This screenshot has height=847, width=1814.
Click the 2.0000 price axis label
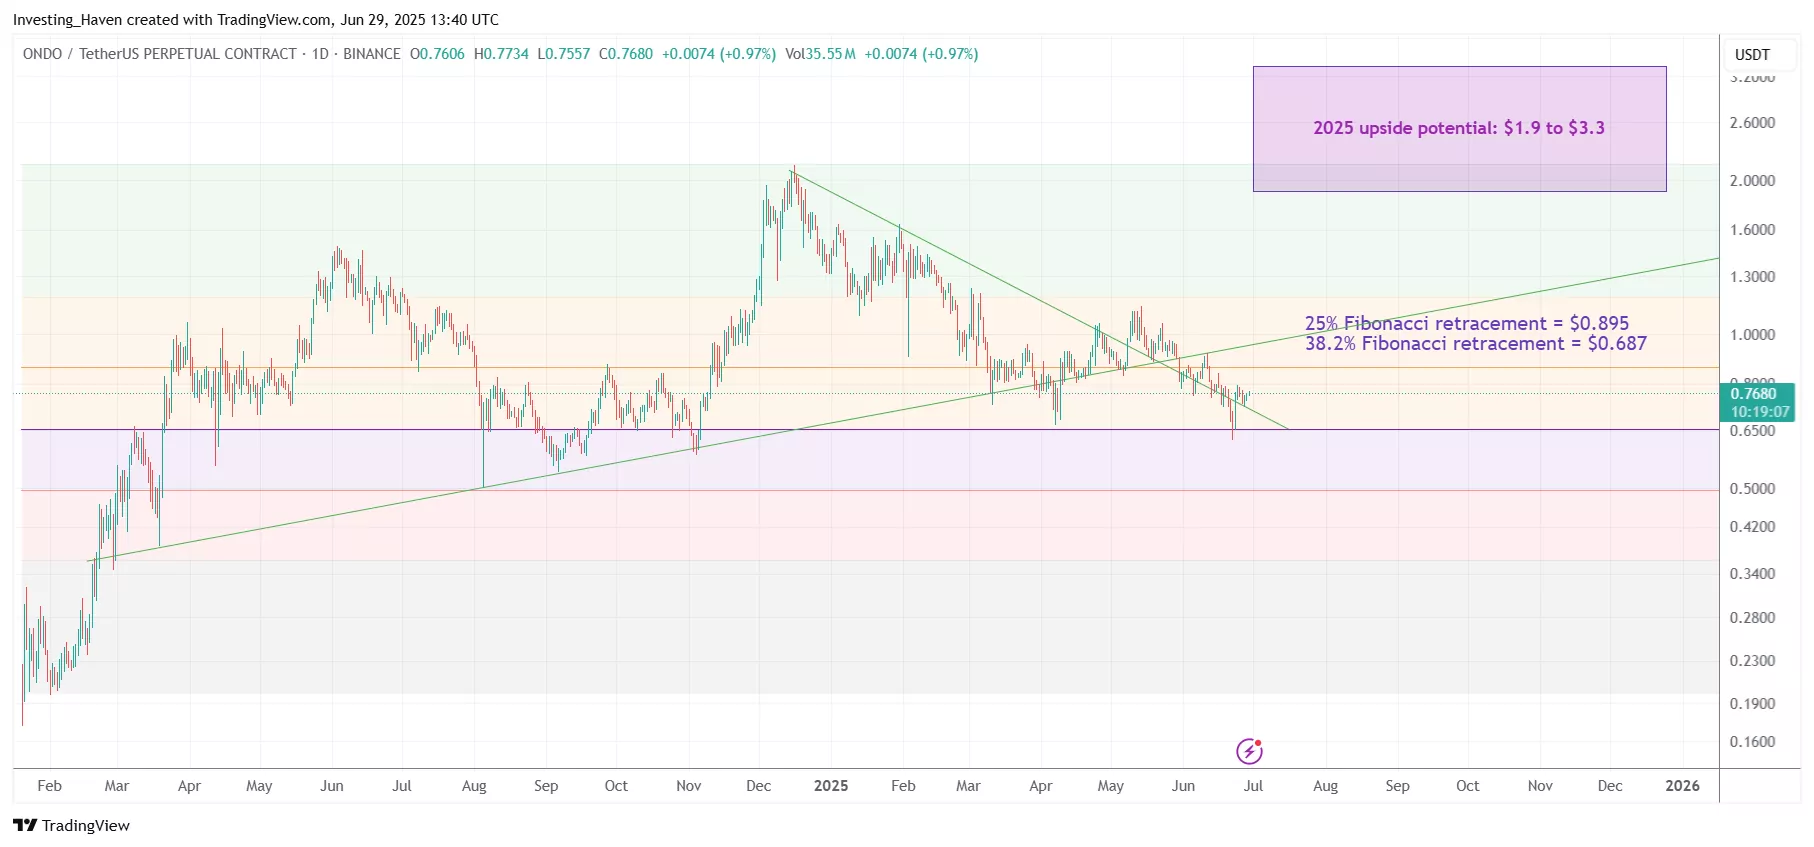1752,181
